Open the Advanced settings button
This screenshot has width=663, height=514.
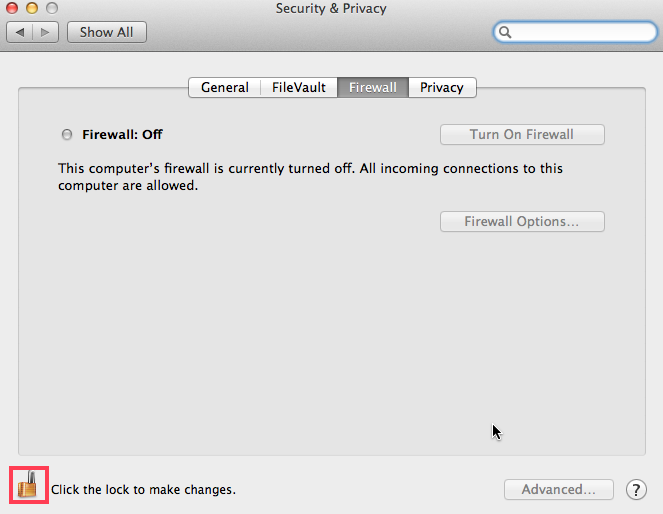[559, 489]
